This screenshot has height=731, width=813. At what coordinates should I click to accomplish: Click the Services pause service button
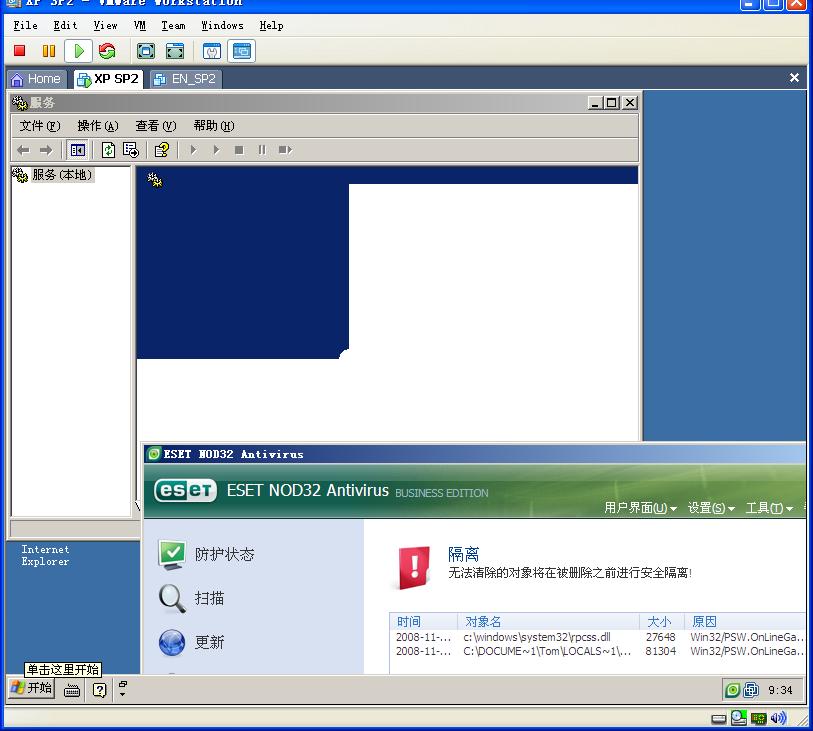pos(262,150)
